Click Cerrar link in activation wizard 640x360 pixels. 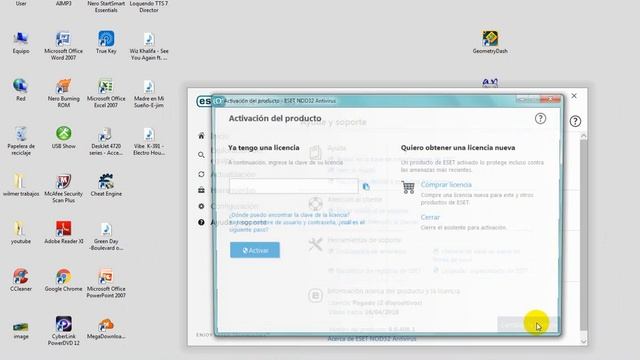[430, 218]
